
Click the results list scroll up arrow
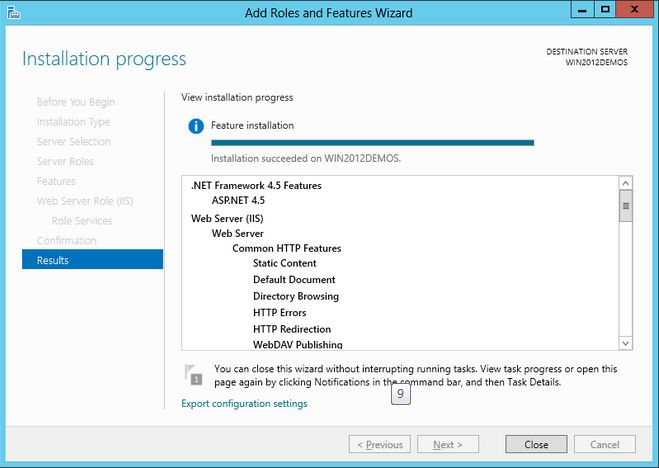tap(625, 183)
